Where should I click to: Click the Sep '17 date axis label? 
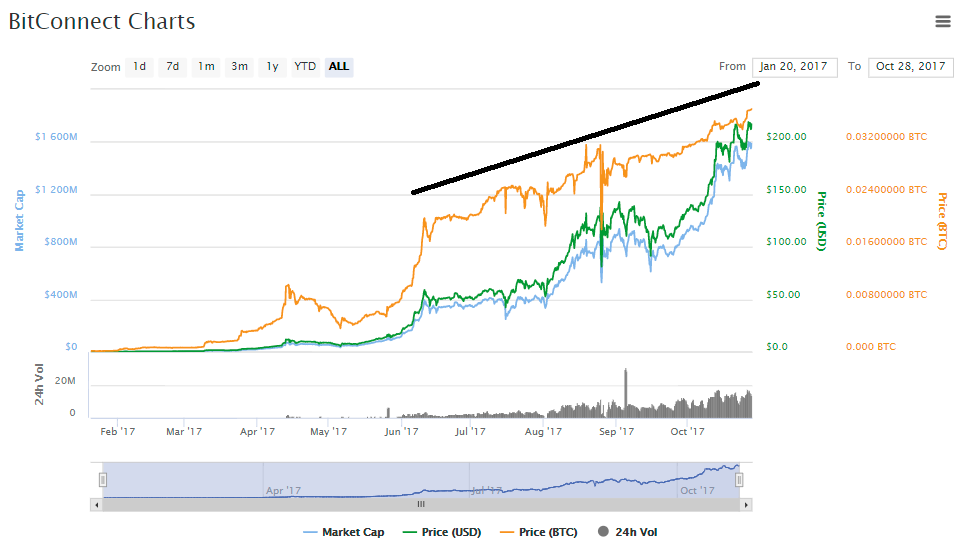[616, 431]
